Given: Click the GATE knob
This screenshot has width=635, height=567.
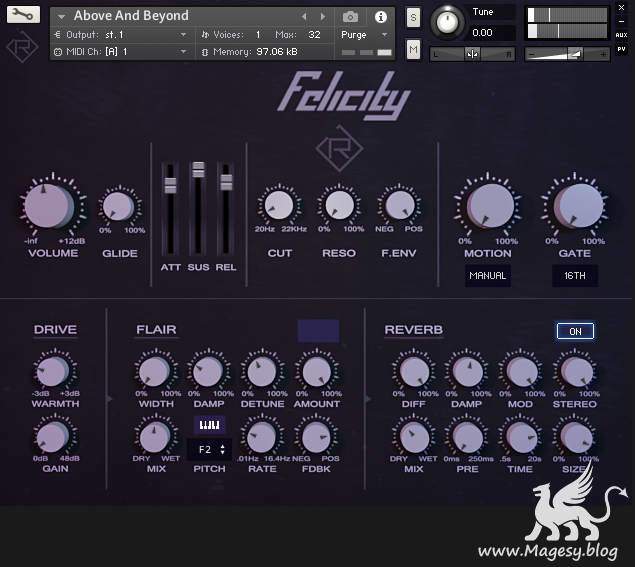Looking at the screenshot, I should [x=578, y=206].
